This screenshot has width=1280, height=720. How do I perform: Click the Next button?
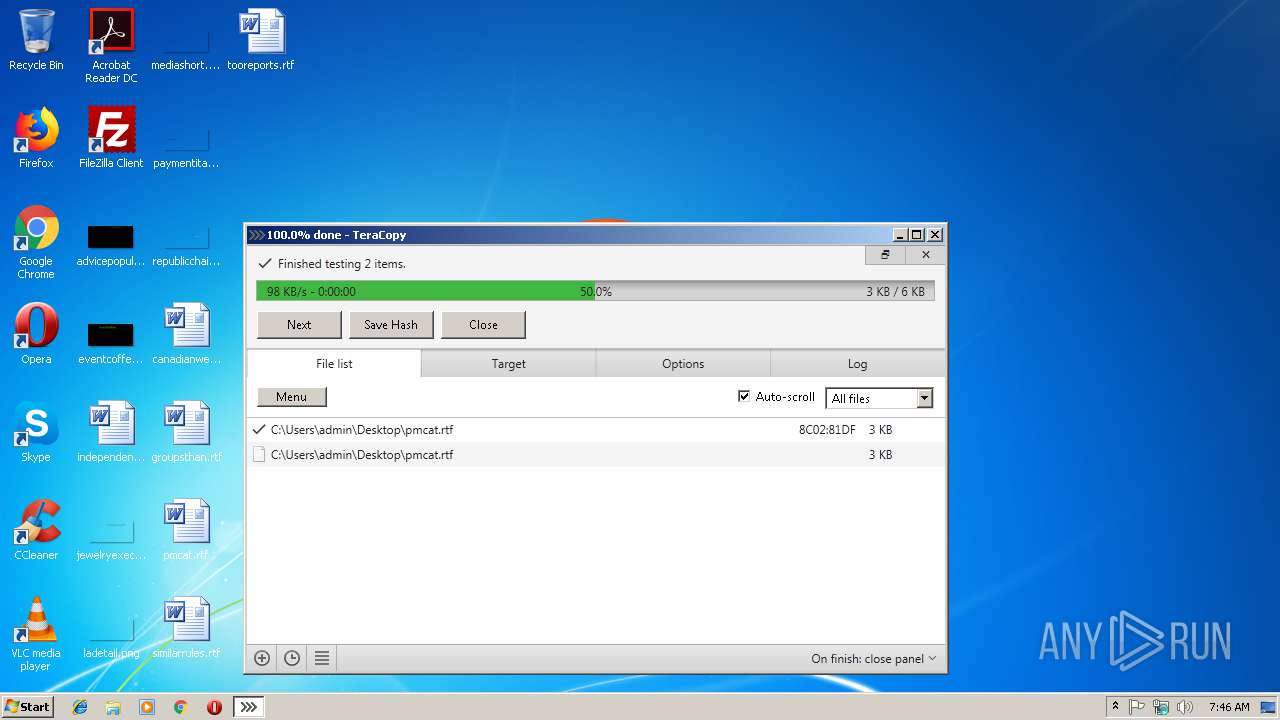pyautogui.click(x=299, y=325)
